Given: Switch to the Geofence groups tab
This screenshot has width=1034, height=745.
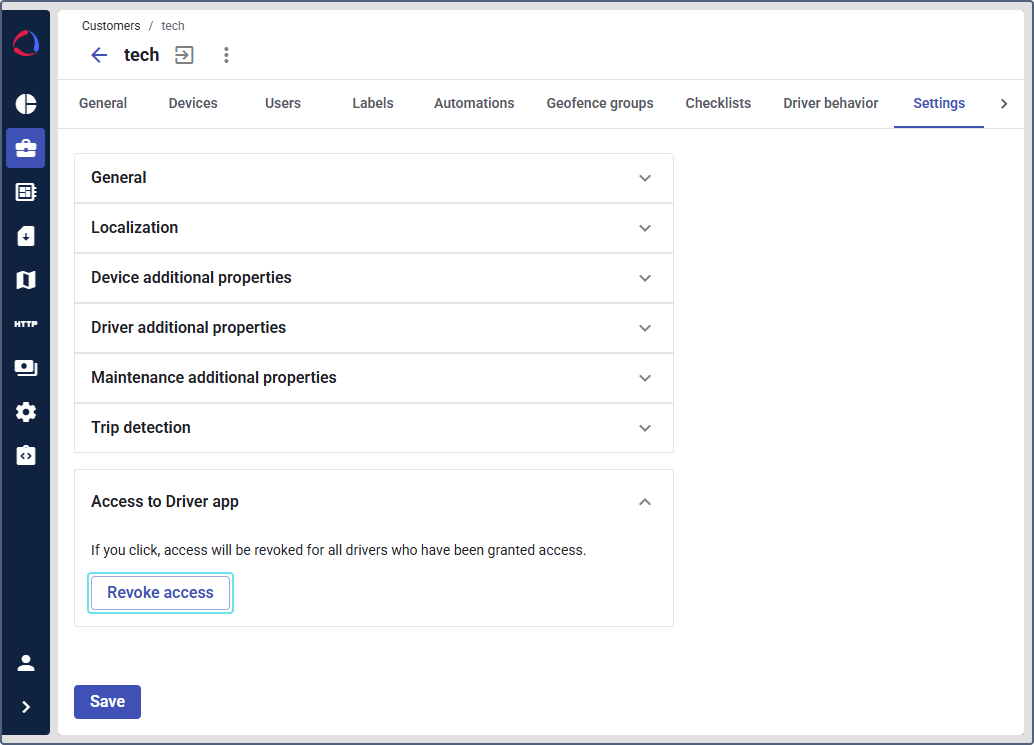Looking at the screenshot, I should [x=600, y=103].
